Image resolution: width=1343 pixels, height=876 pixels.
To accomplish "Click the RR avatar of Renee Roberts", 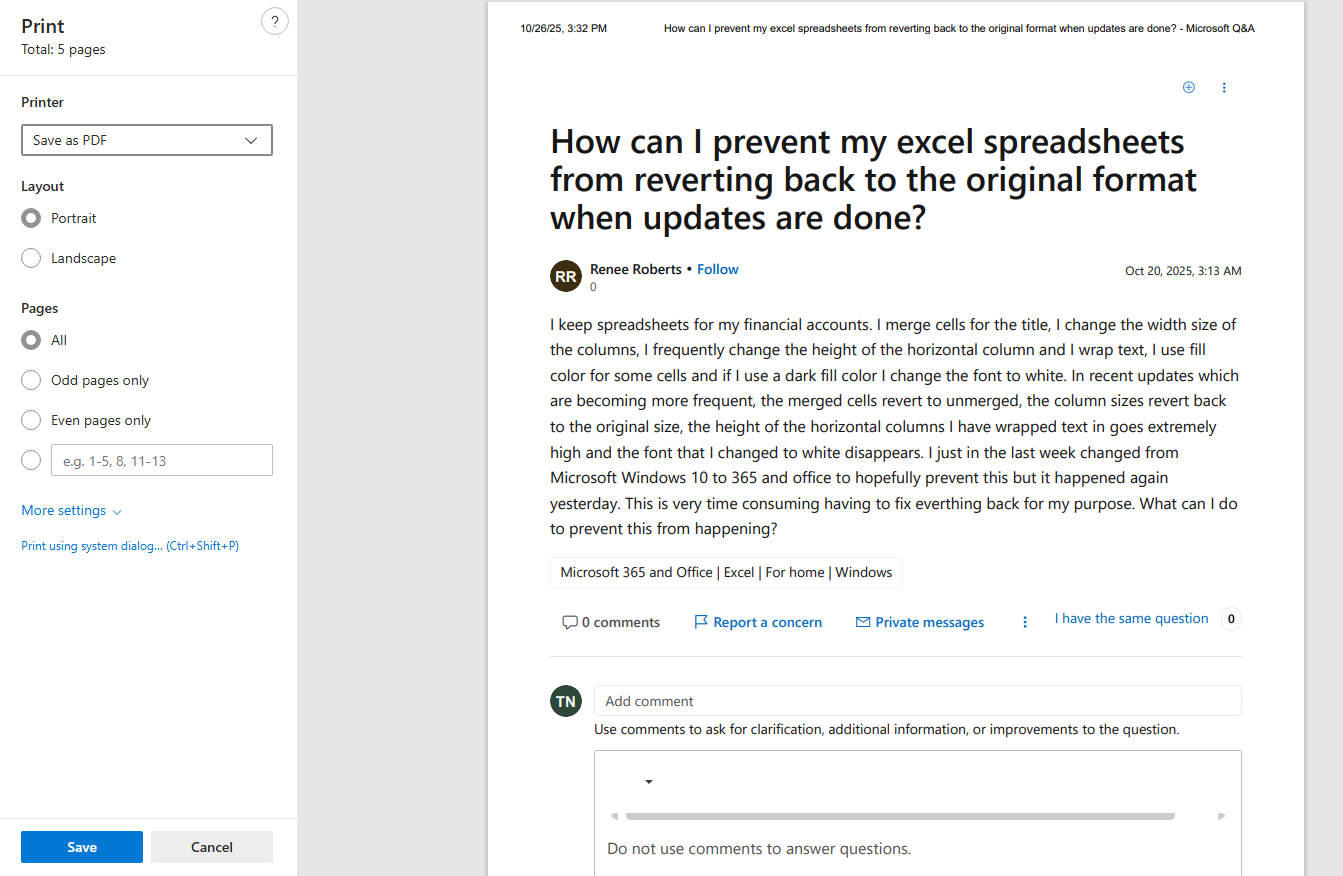I will (566, 276).
